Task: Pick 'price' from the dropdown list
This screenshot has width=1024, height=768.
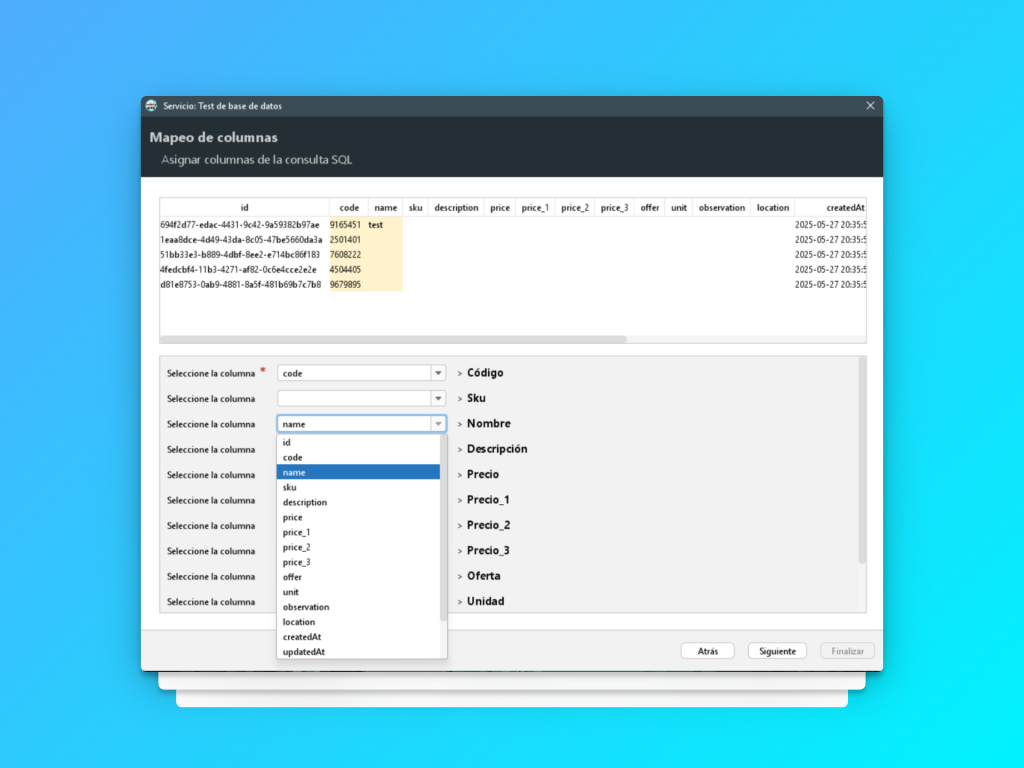Action: click(358, 517)
